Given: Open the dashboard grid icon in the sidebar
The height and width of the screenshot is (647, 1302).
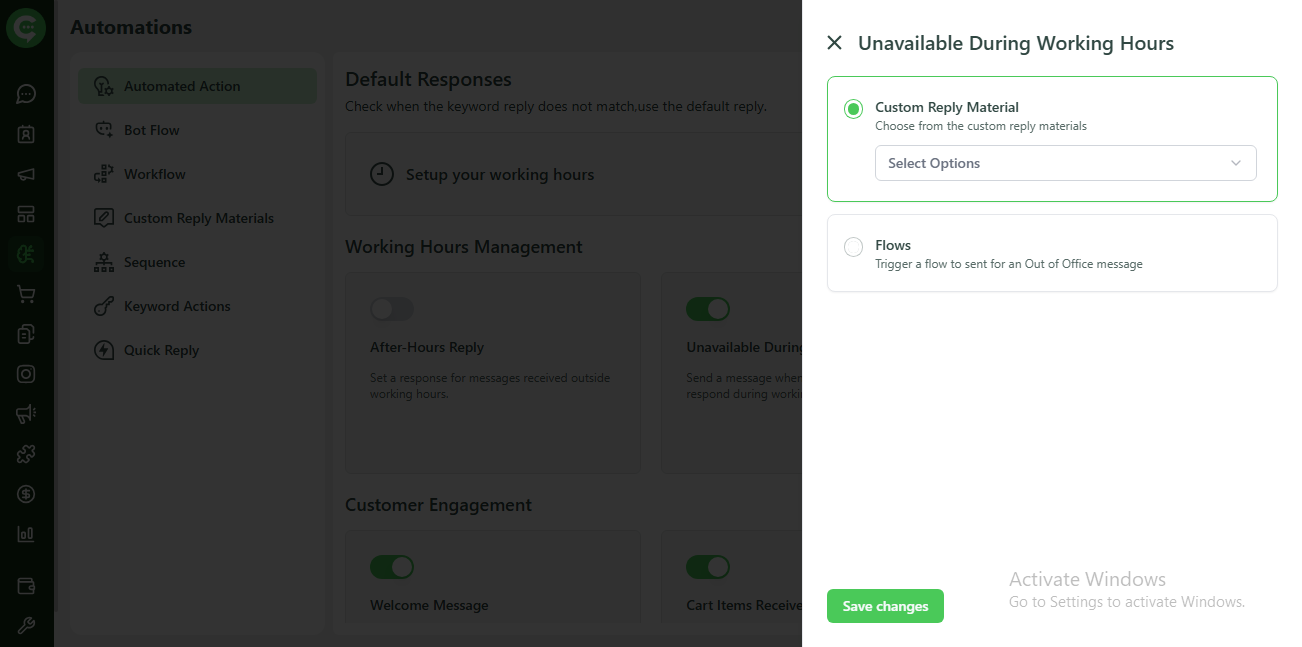Looking at the screenshot, I should (25, 213).
